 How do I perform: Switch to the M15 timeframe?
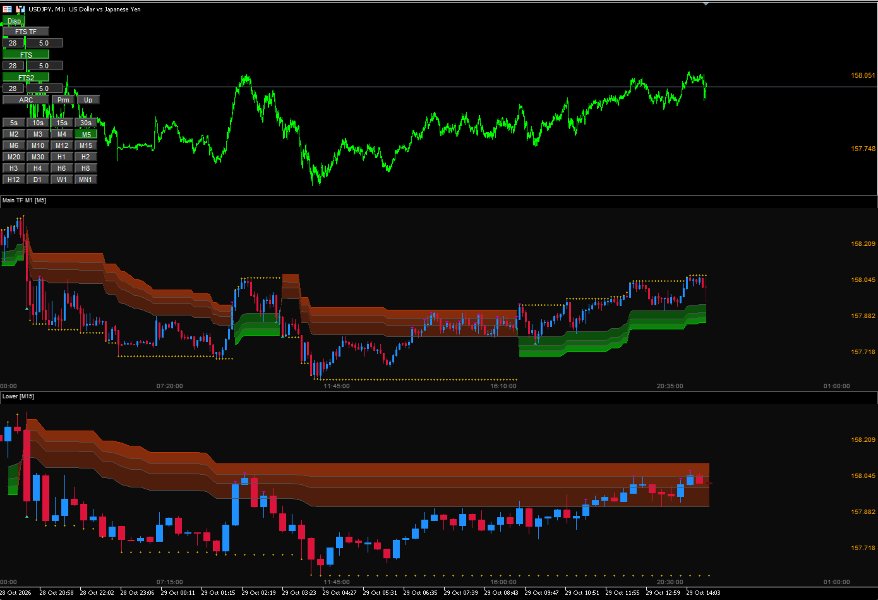pos(86,146)
